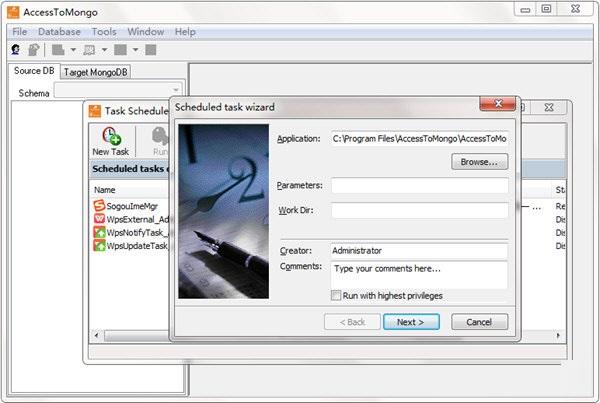
Task: Expand the first toolbar dropdown arrow
Action: (x=73, y=50)
